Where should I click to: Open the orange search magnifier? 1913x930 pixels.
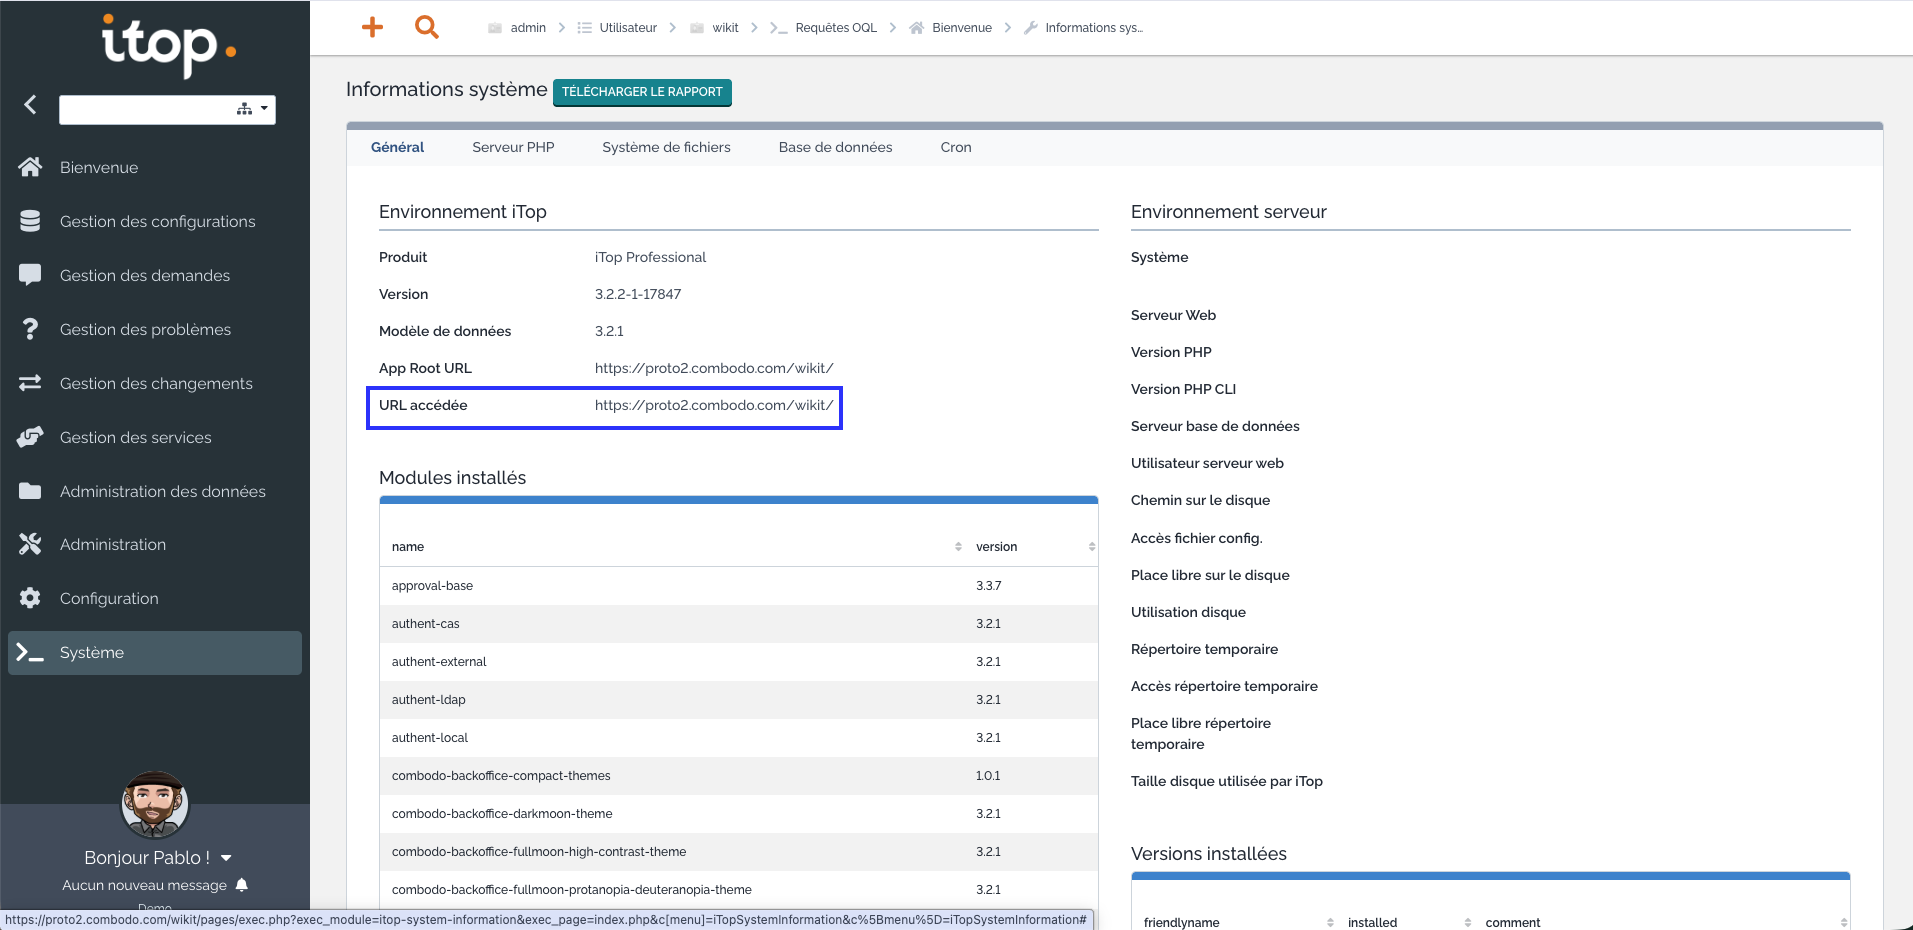pos(427,27)
